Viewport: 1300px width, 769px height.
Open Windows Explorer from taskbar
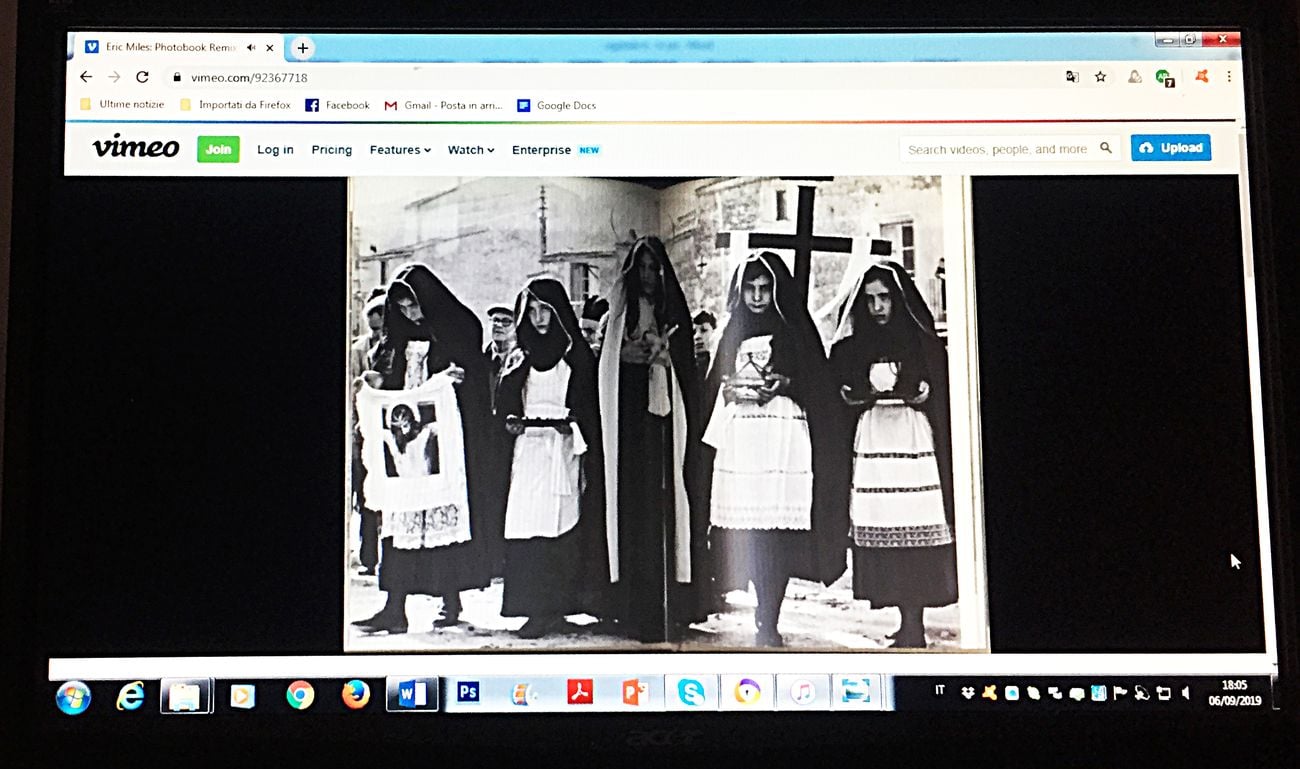(x=185, y=695)
